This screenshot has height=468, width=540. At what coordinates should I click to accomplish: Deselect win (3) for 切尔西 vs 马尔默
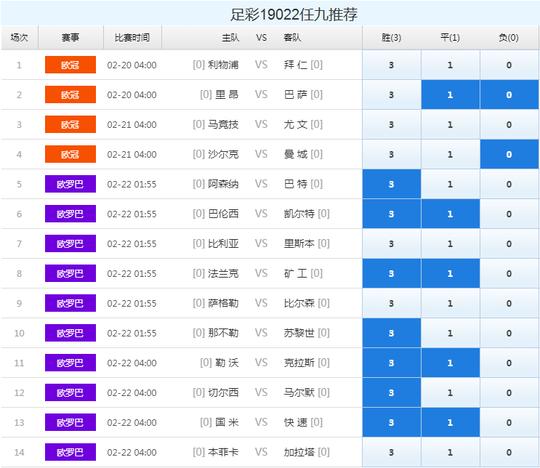tap(392, 393)
